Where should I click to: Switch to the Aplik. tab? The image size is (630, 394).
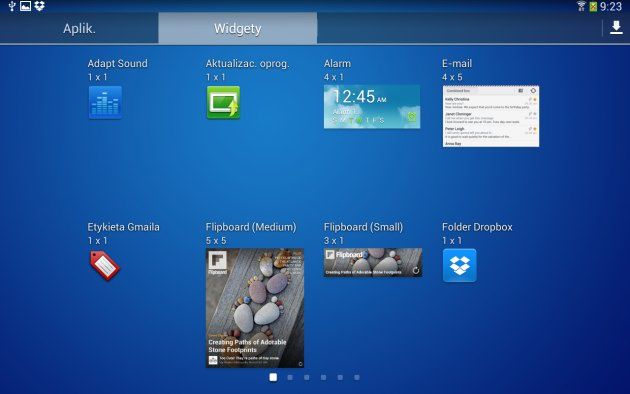tap(79, 29)
